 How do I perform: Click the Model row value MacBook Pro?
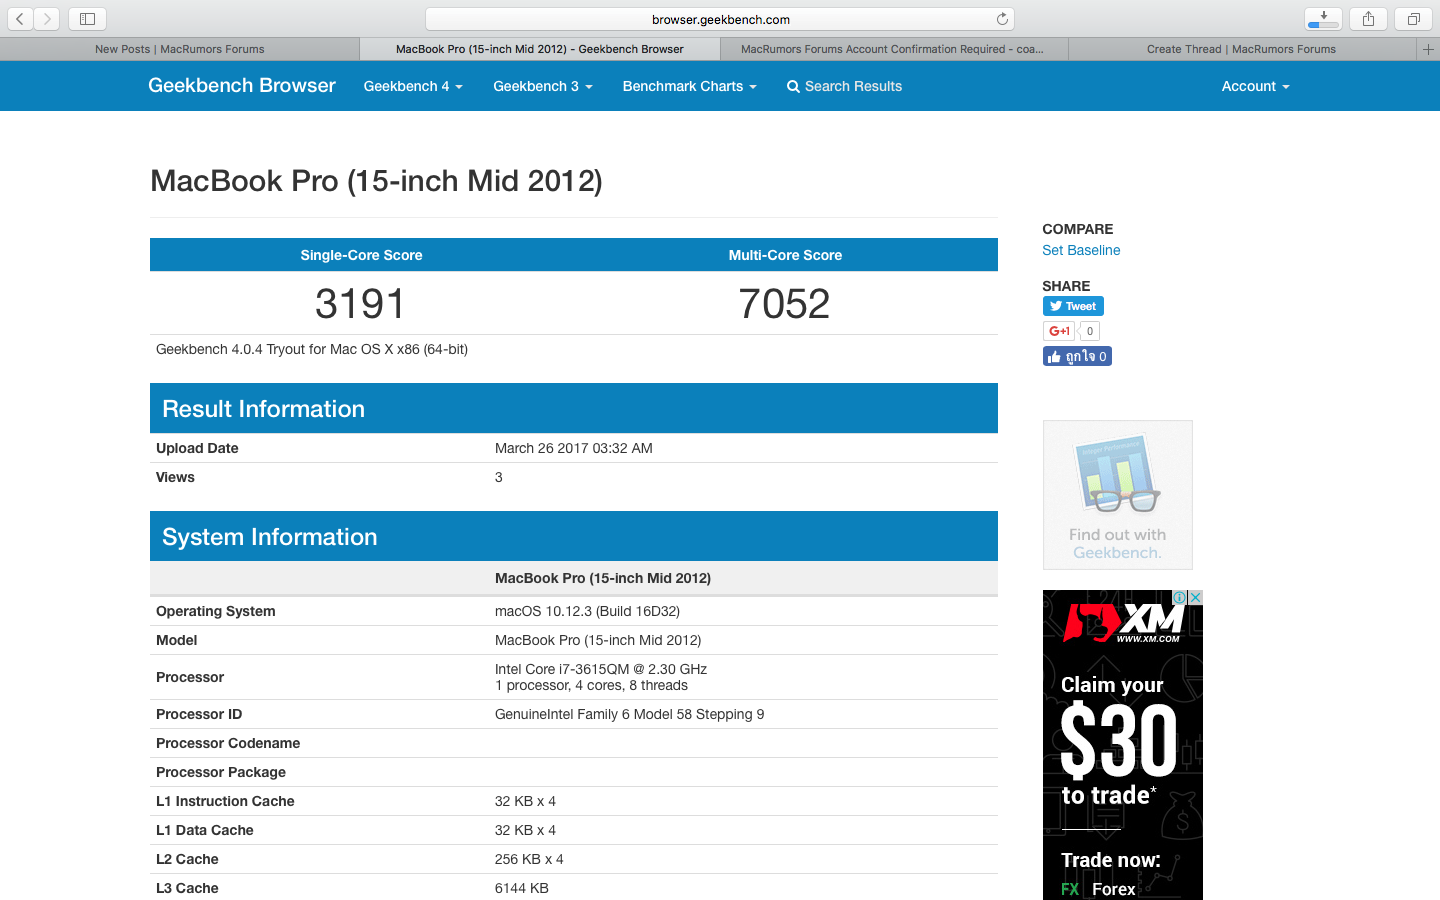pos(598,640)
